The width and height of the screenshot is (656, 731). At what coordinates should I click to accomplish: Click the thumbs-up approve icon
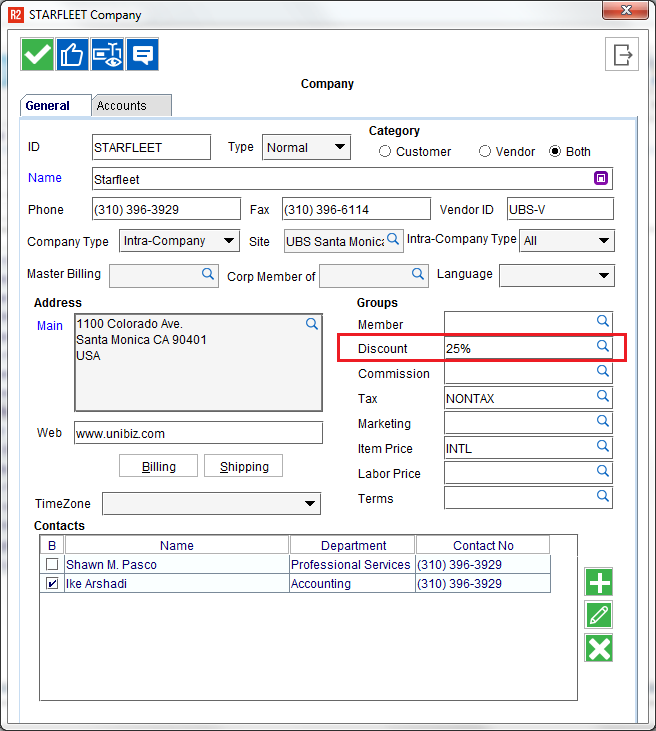(x=73, y=54)
